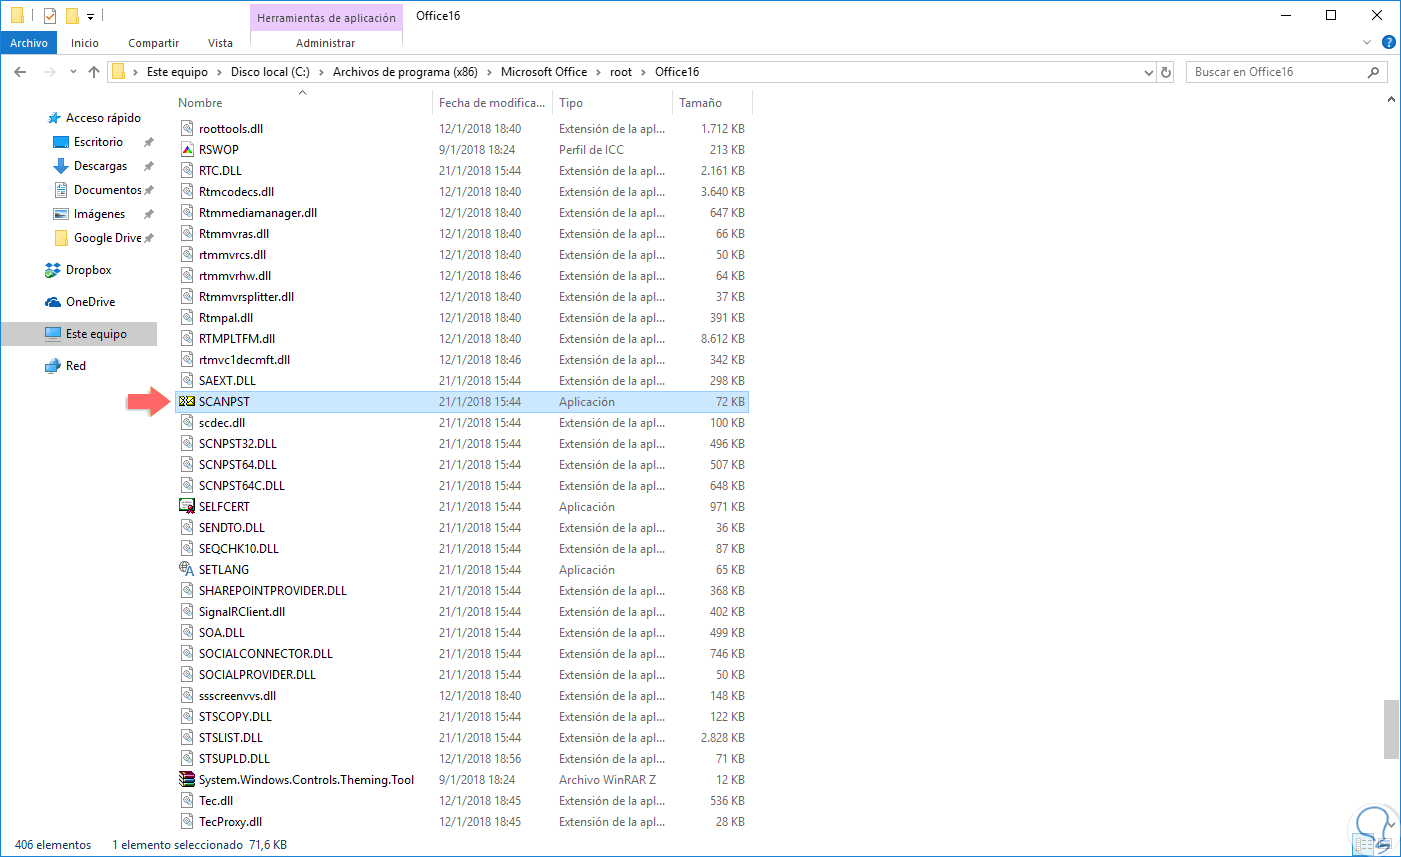Viewport: 1401px width, 857px height.
Task: Switch to the Compartir ribbon tab
Action: (153, 43)
